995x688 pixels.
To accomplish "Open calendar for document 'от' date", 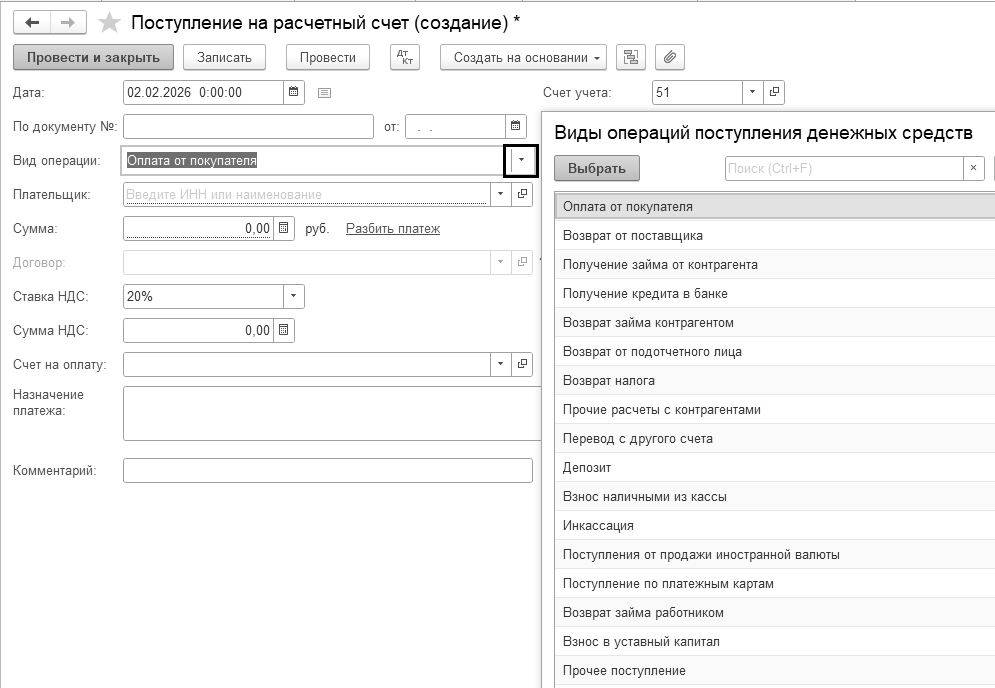I will click(x=515, y=126).
